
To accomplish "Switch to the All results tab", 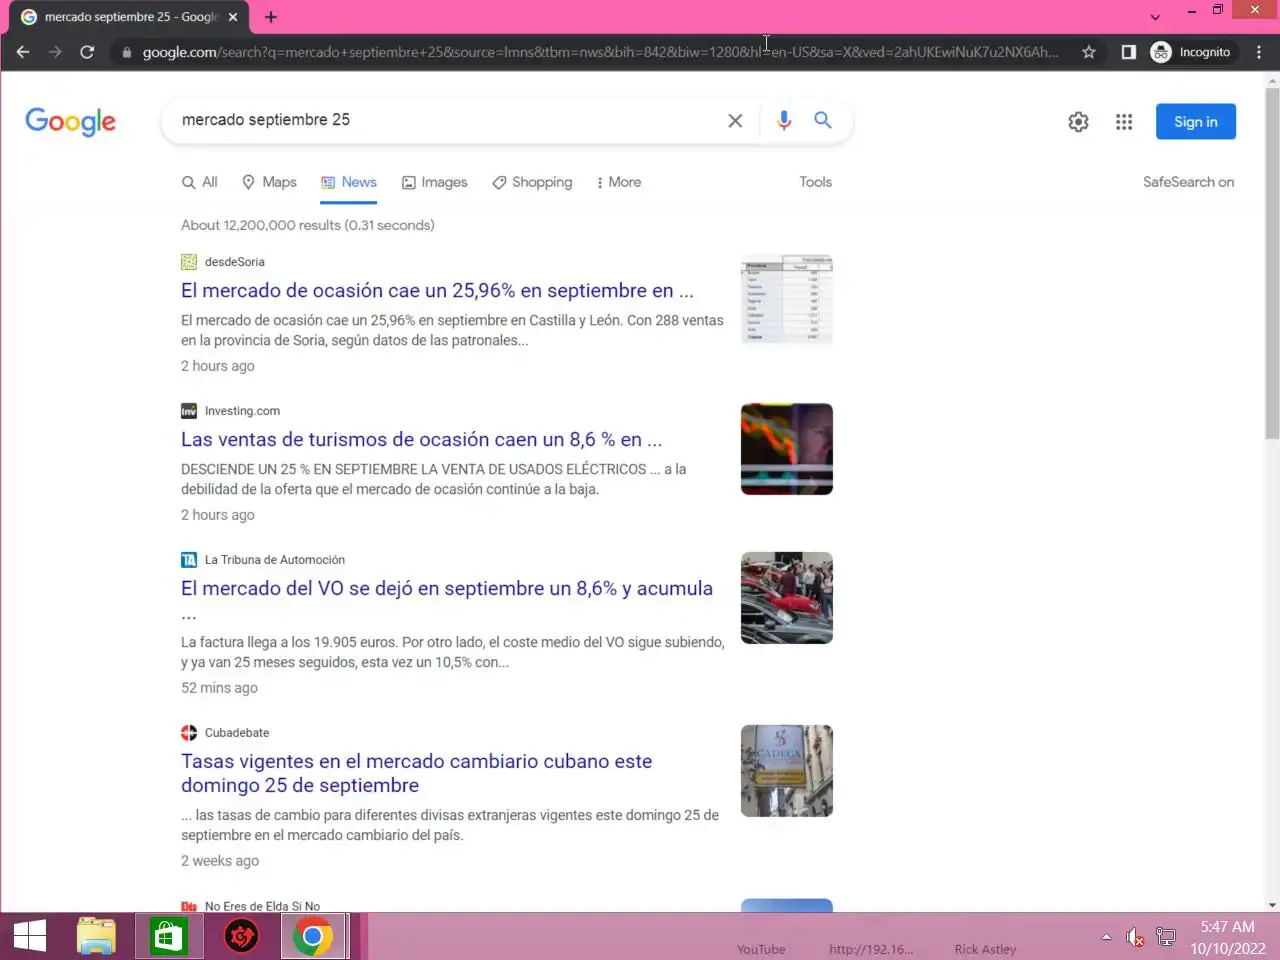I will pos(199,182).
